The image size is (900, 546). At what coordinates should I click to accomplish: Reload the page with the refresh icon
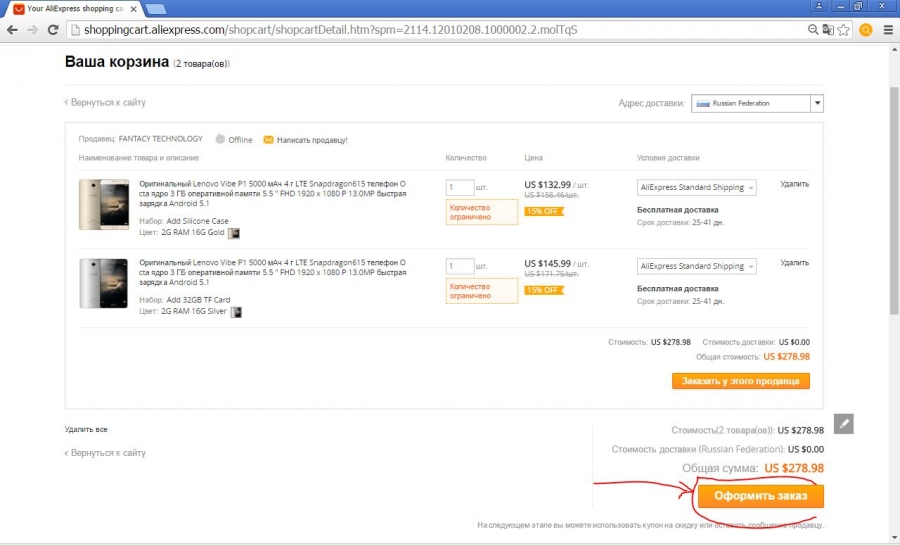click(53, 30)
